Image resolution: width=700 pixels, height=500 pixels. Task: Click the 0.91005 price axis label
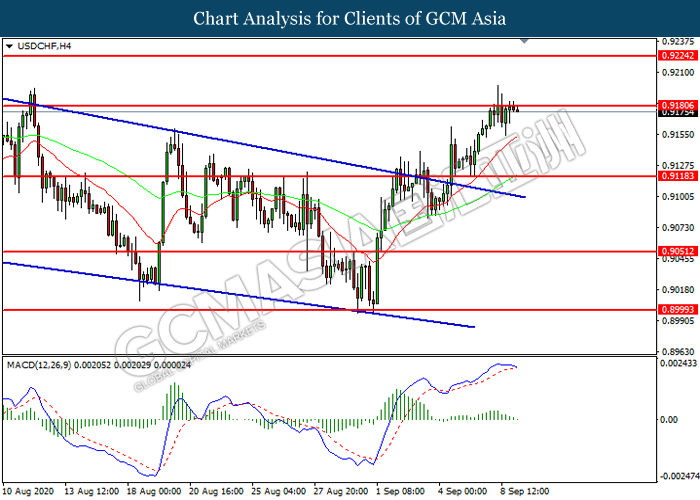[x=678, y=196]
